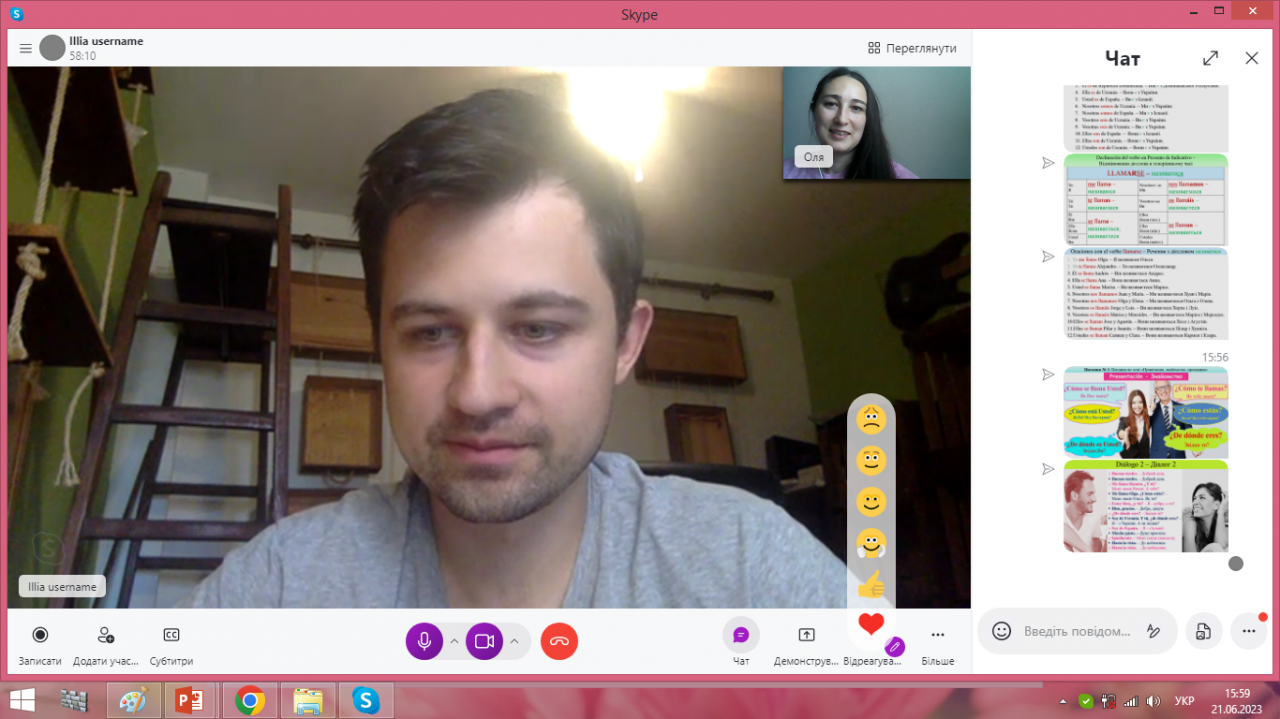Click the red end call button

(x=559, y=641)
